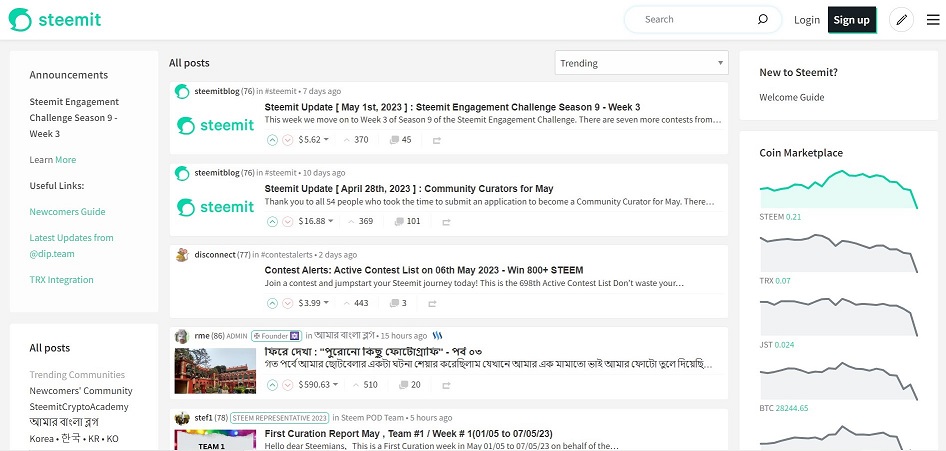Click the search magnifier icon

(x=763, y=19)
